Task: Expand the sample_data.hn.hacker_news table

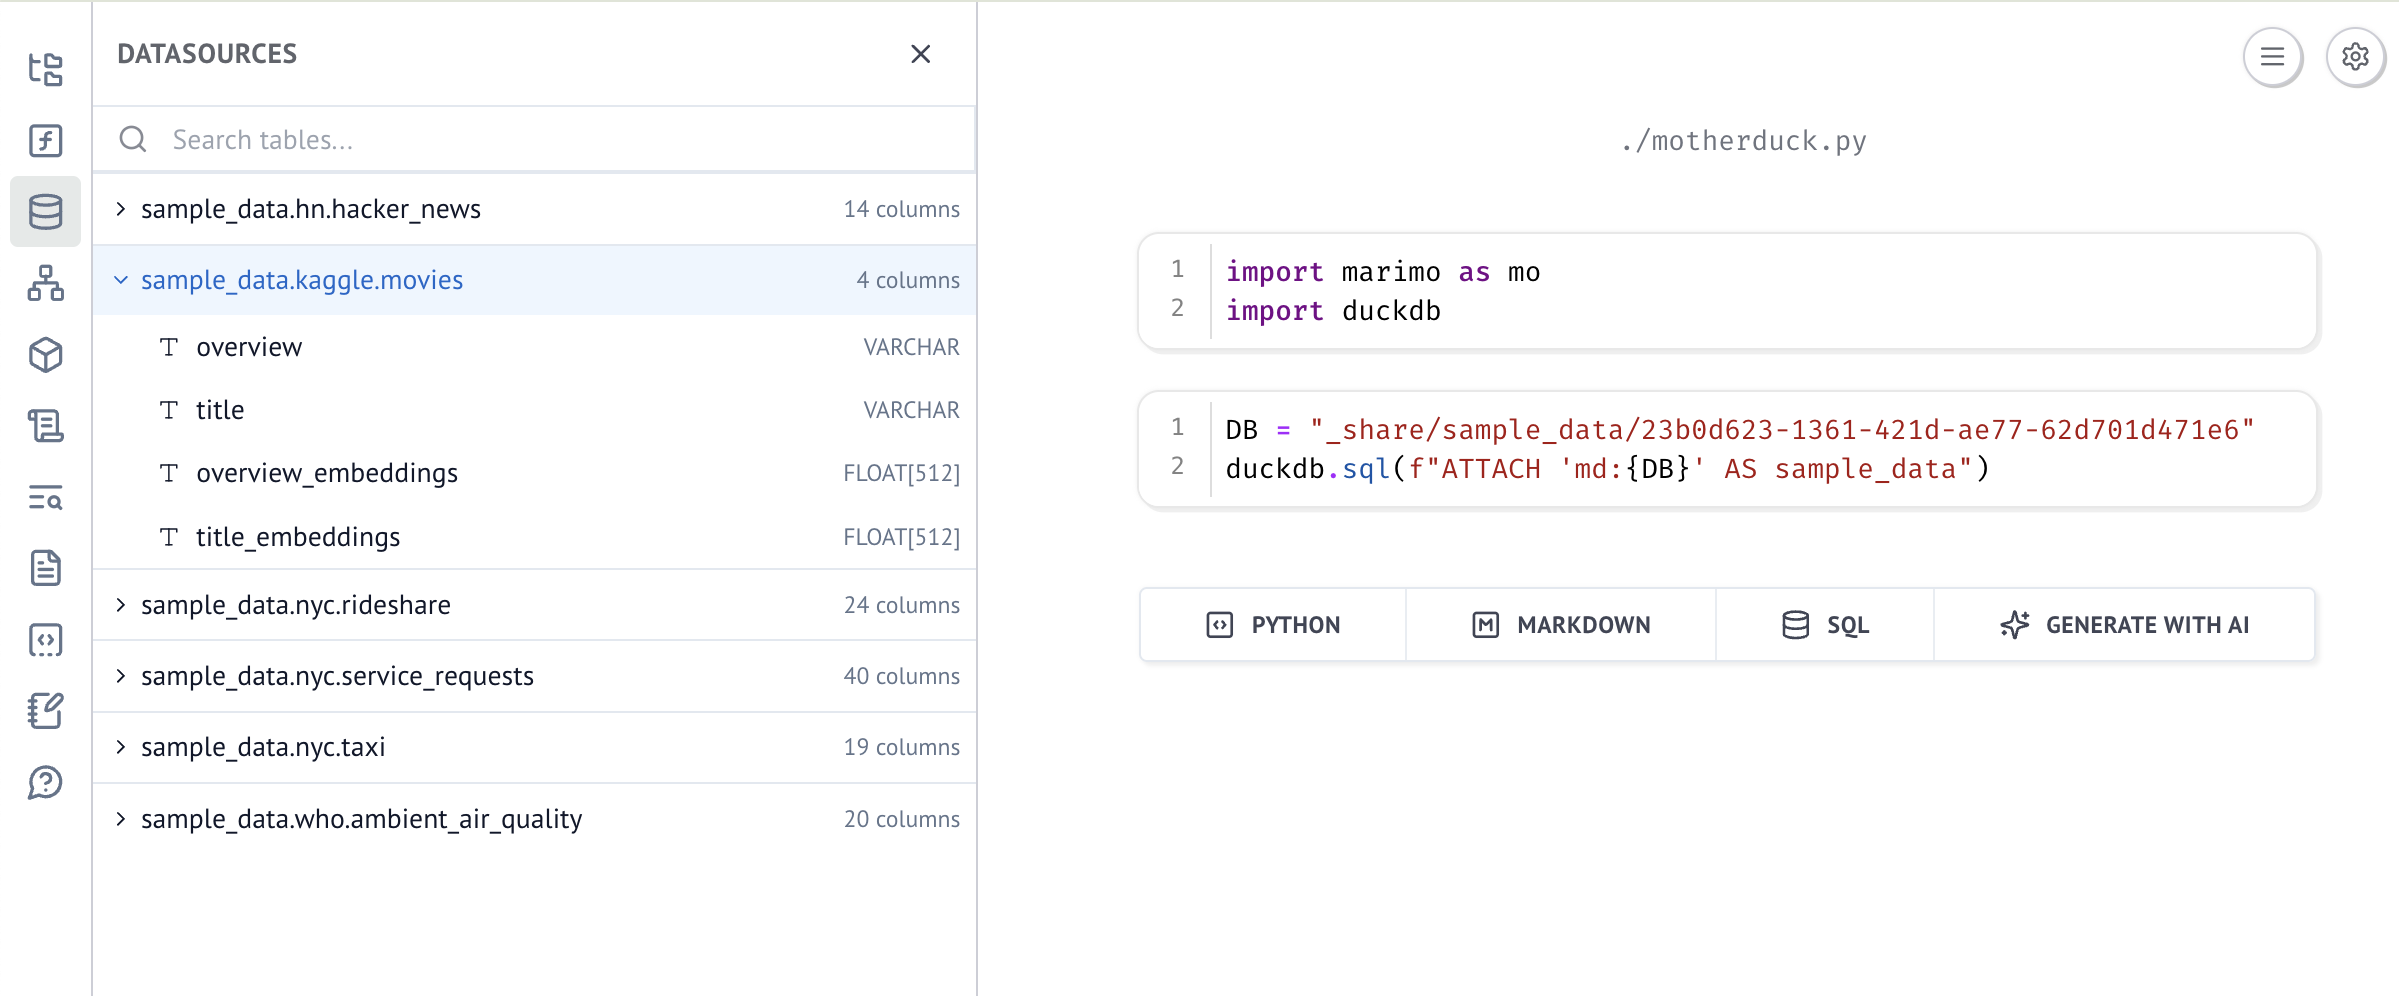Action: [310, 209]
